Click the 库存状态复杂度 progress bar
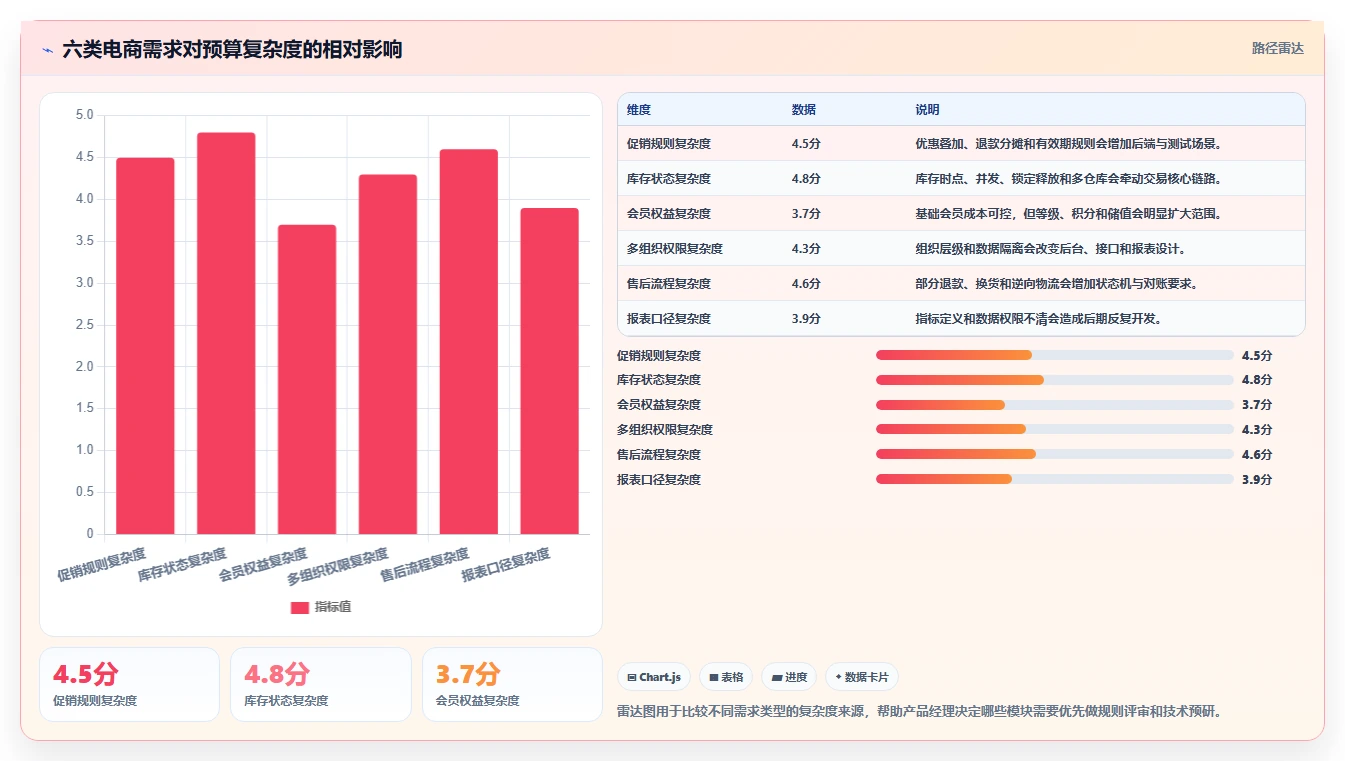Image resolution: width=1345 pixels, height=761 pixels. tap(1054, 380)
